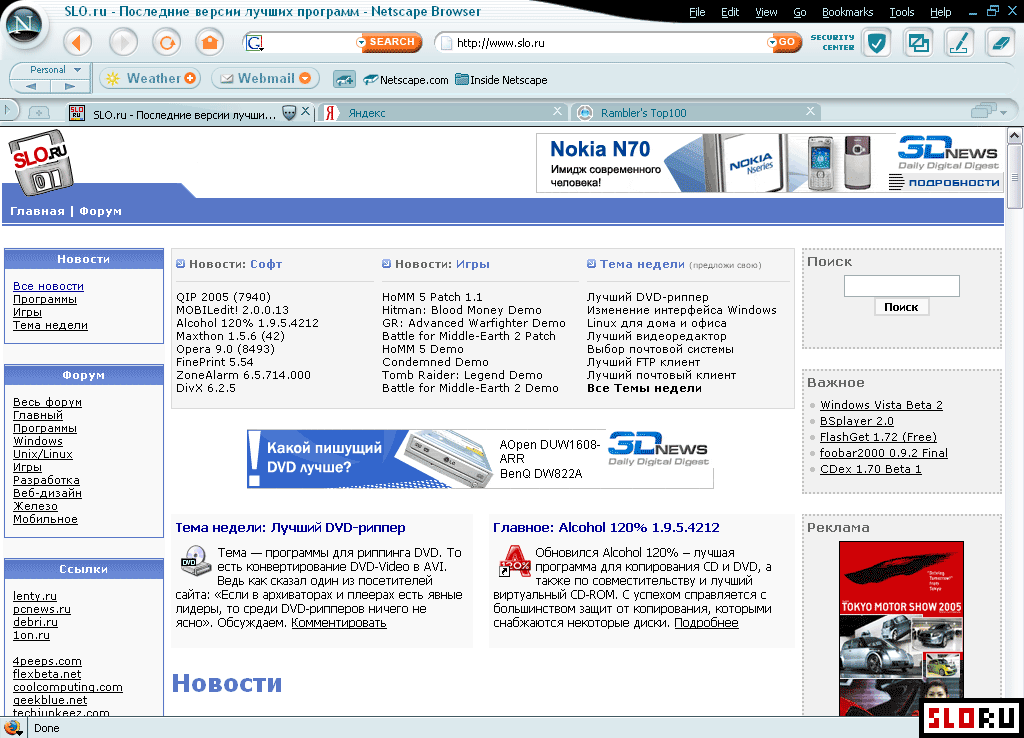Open the Windows Vista Beta 2 link
1024x738 pixels.
(881, 405)
